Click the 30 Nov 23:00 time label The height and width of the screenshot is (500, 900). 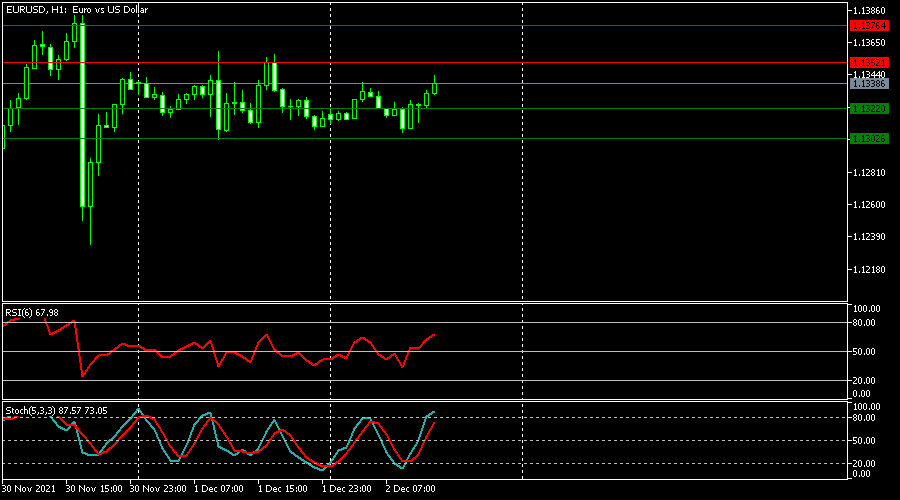158,489
